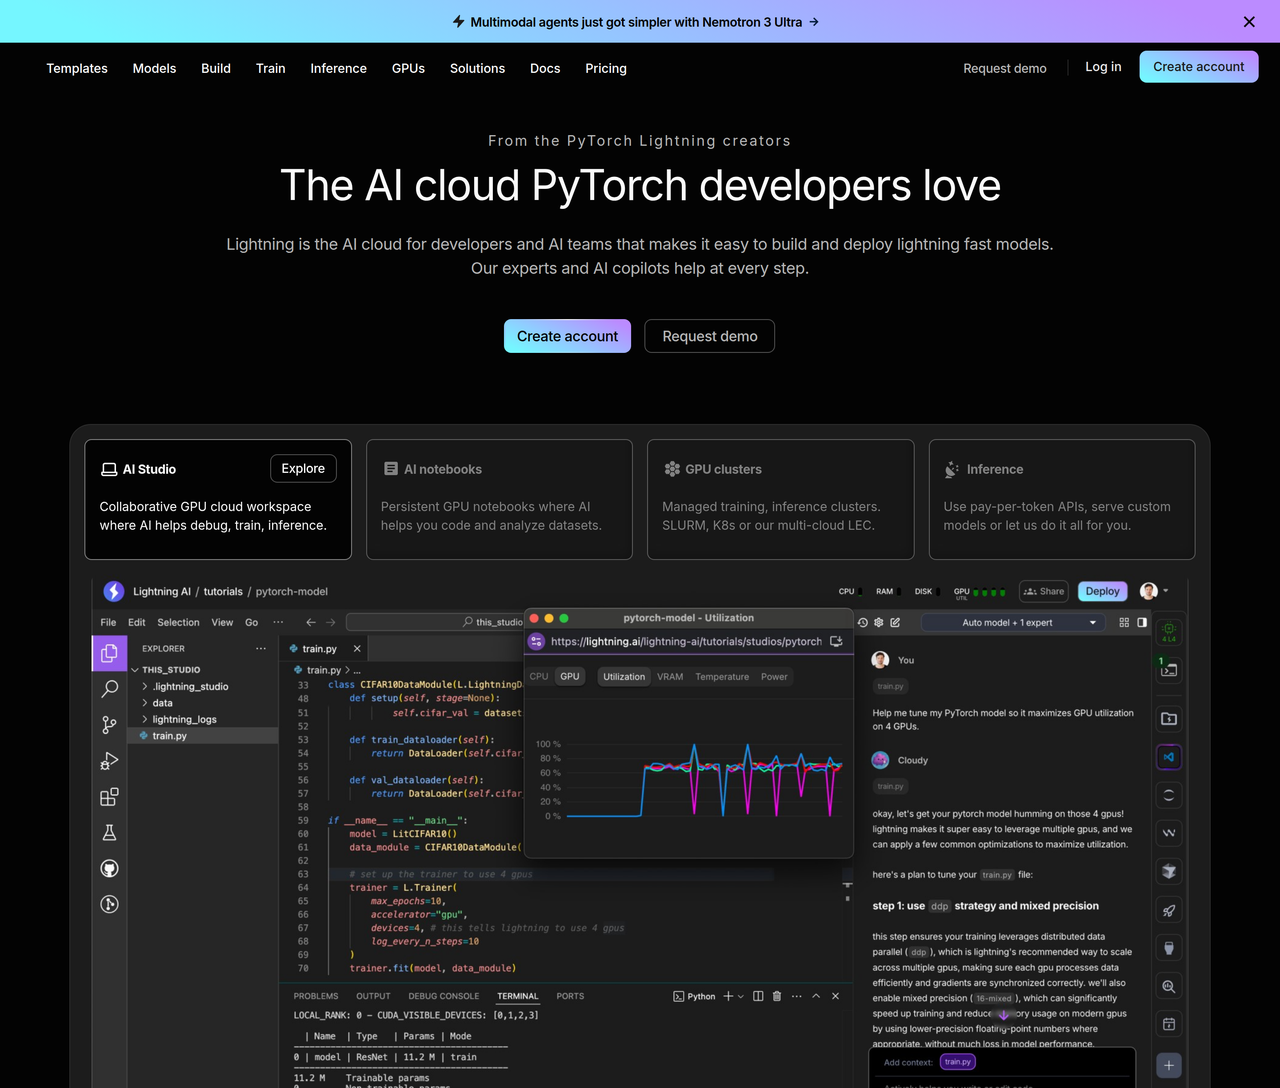Open the File menu in the editor
The height and width of the screenshot is (1088, 1280).
click(x=108, y=622)
